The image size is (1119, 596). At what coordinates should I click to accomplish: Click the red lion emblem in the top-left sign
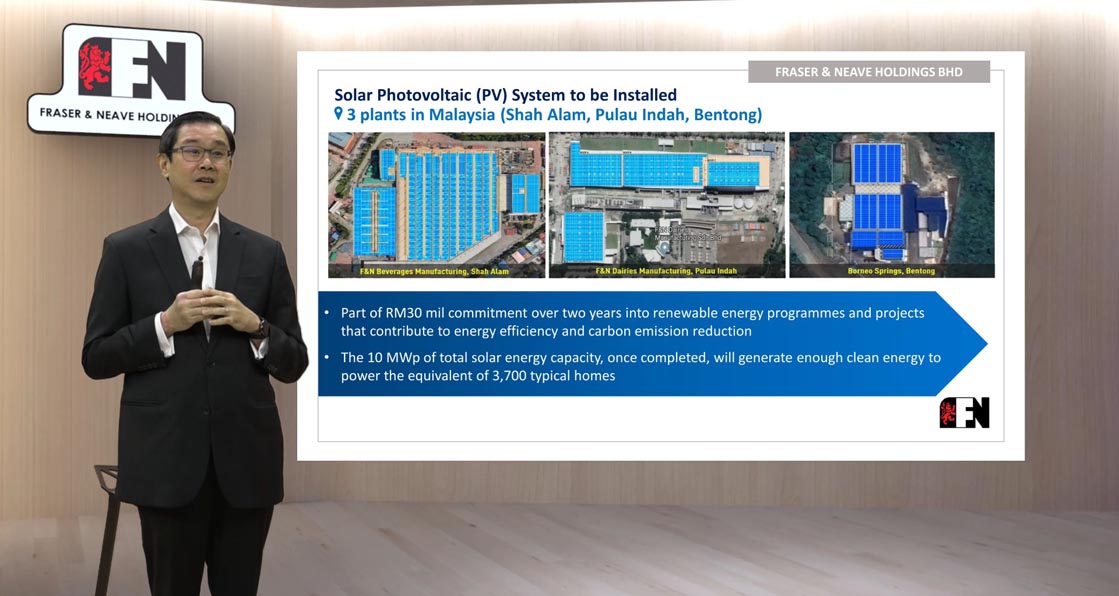[x=97, y=67]
